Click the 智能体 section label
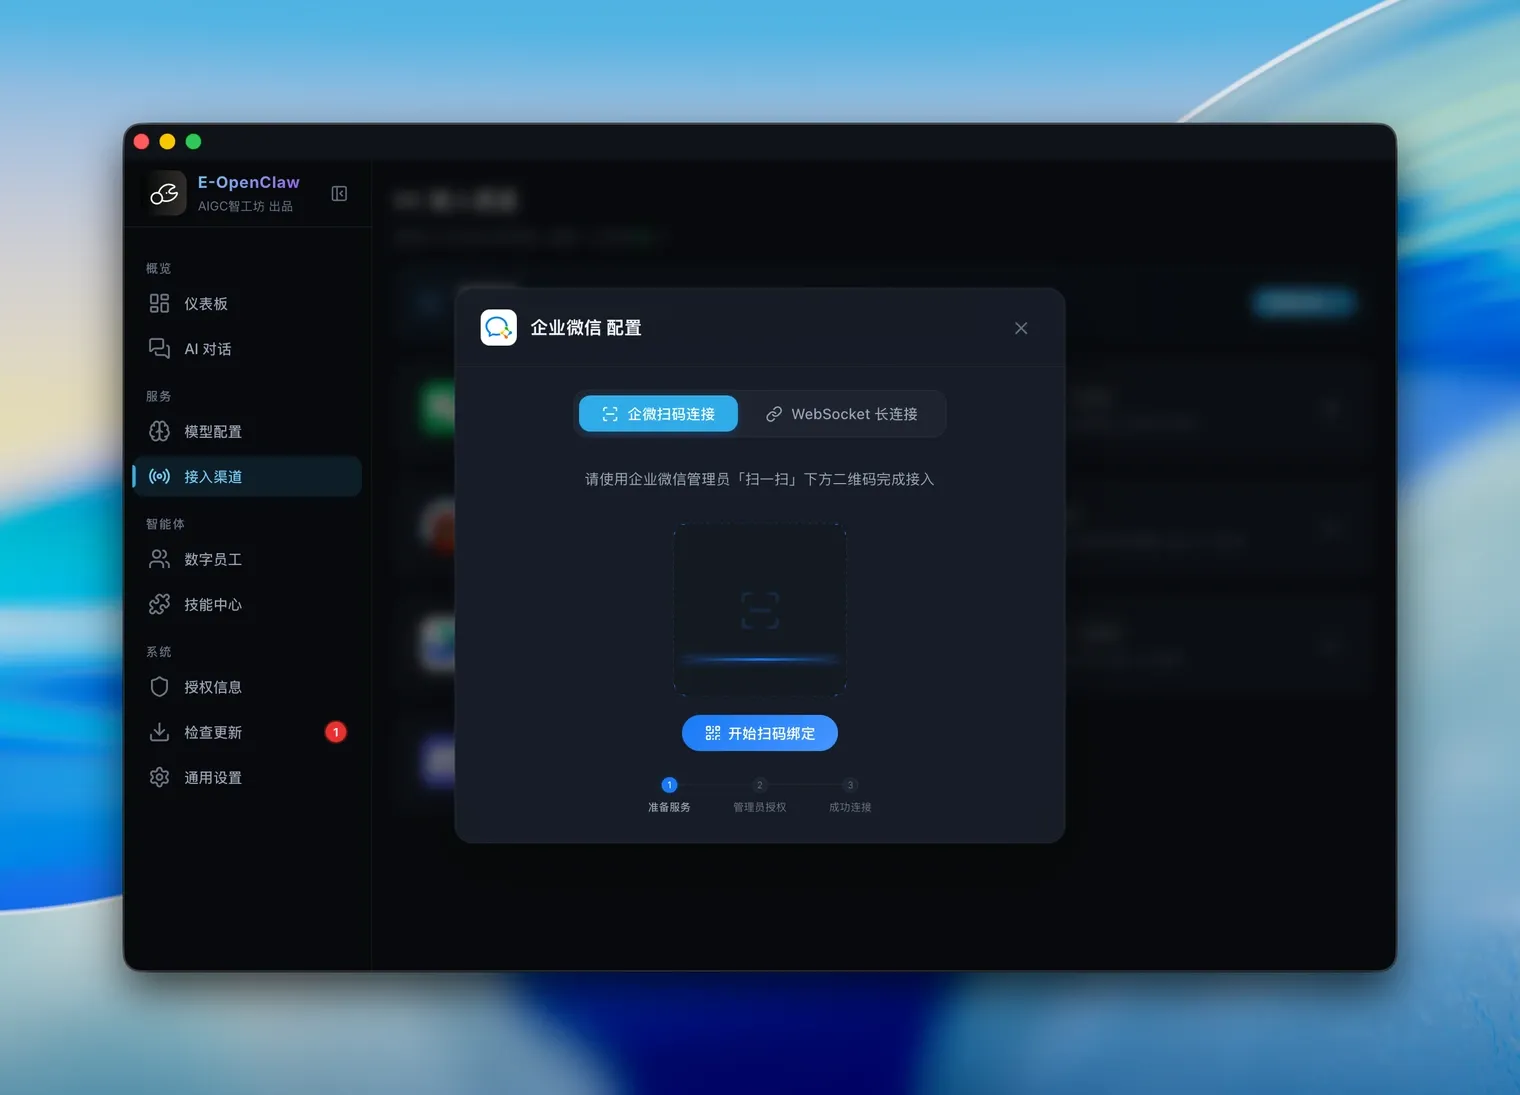Image resolution: width=1520 pixels, height=1095 pixels. point(165,524)
